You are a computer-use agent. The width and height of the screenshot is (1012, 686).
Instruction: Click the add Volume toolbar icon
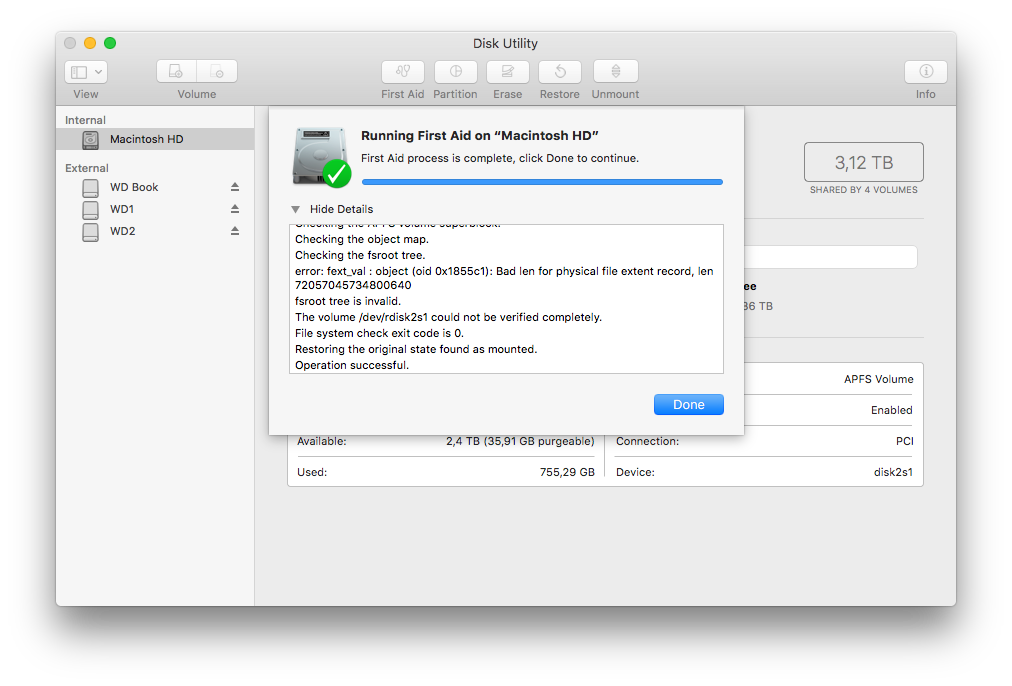point(176,72)
